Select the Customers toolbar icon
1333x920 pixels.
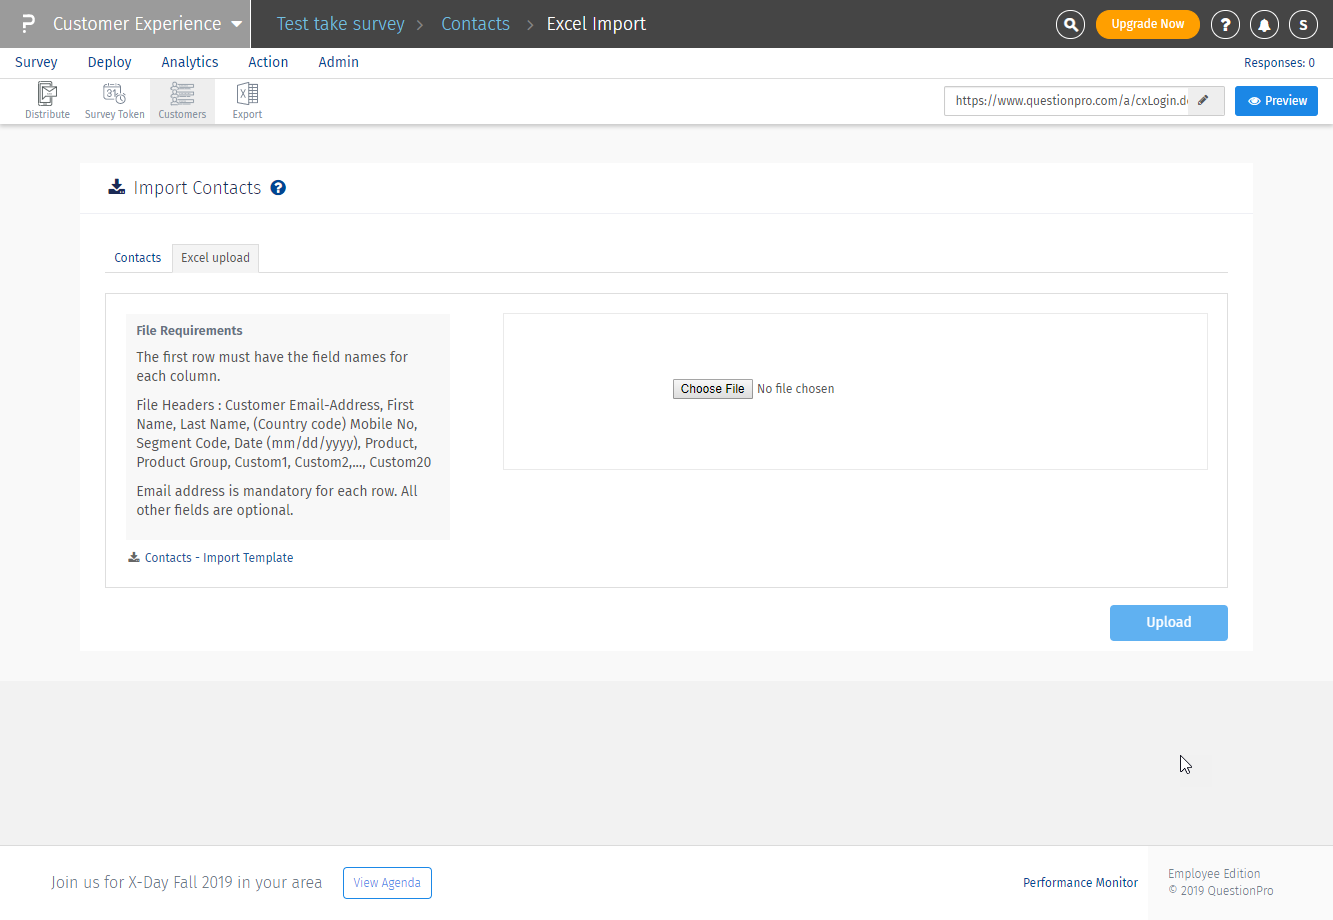point(182,101)
